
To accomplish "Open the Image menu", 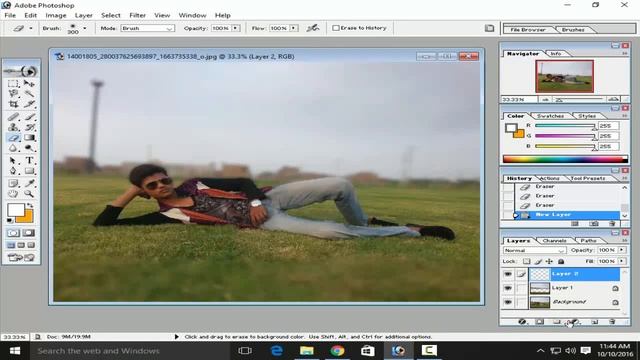I will click(56, 15).
